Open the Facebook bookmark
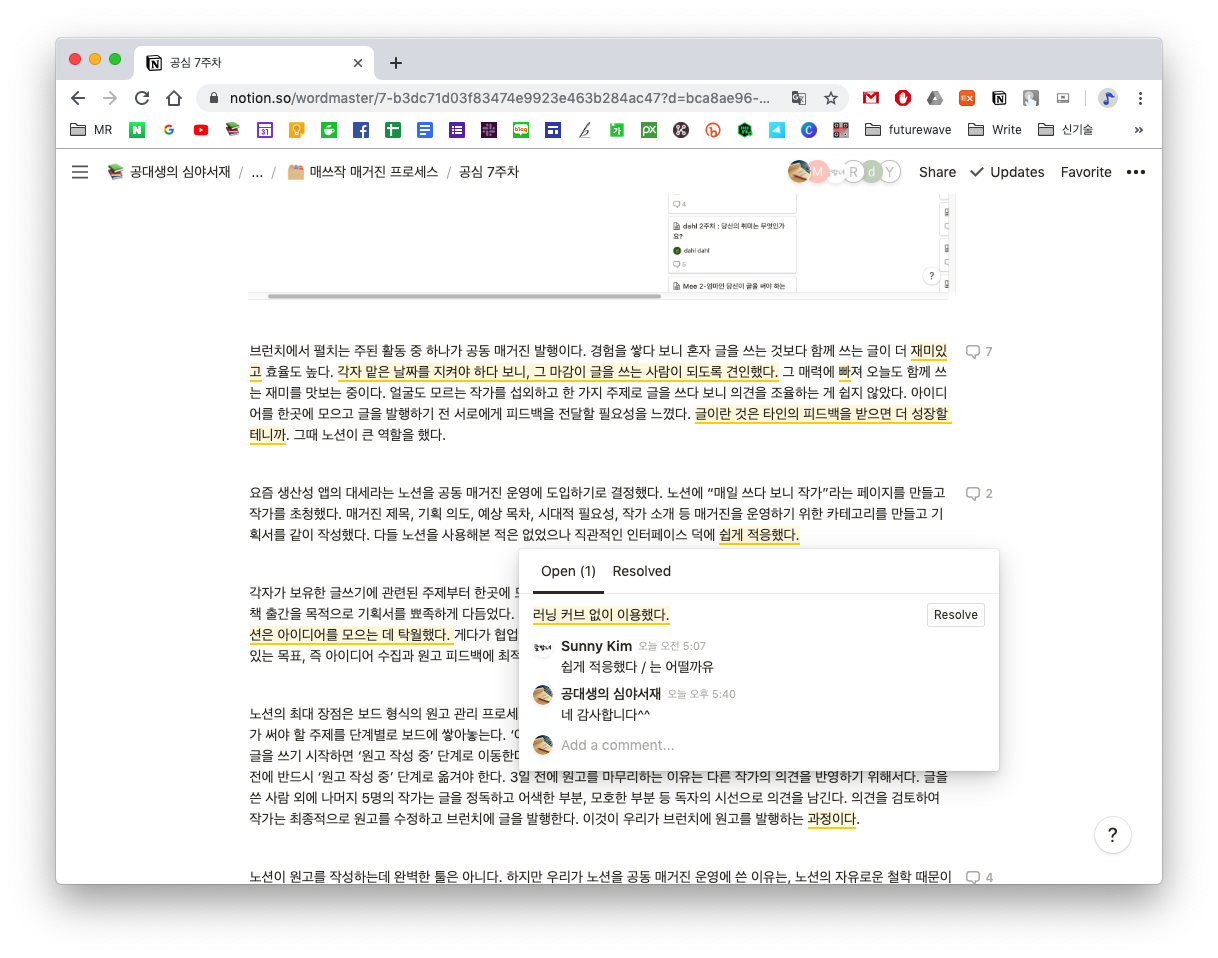The height and width of the screenshot is (958, 1218). [361, 130]
